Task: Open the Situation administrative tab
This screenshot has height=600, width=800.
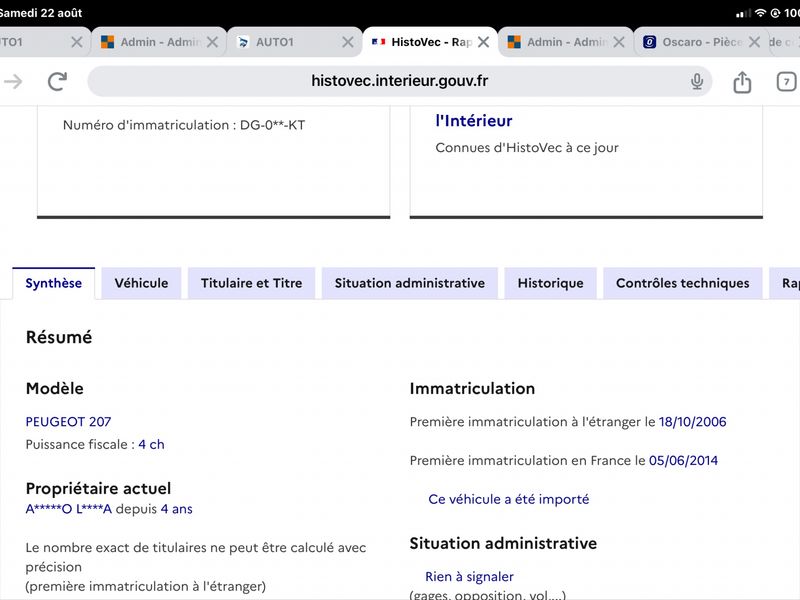Action: [x=410, y=283]
